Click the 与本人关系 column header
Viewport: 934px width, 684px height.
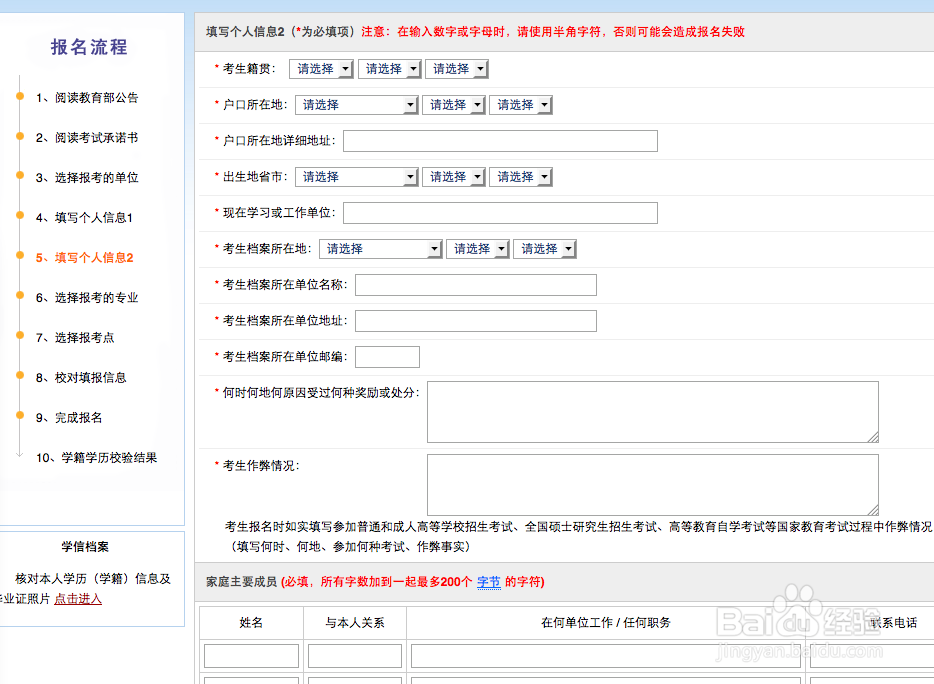coord(355,623)
